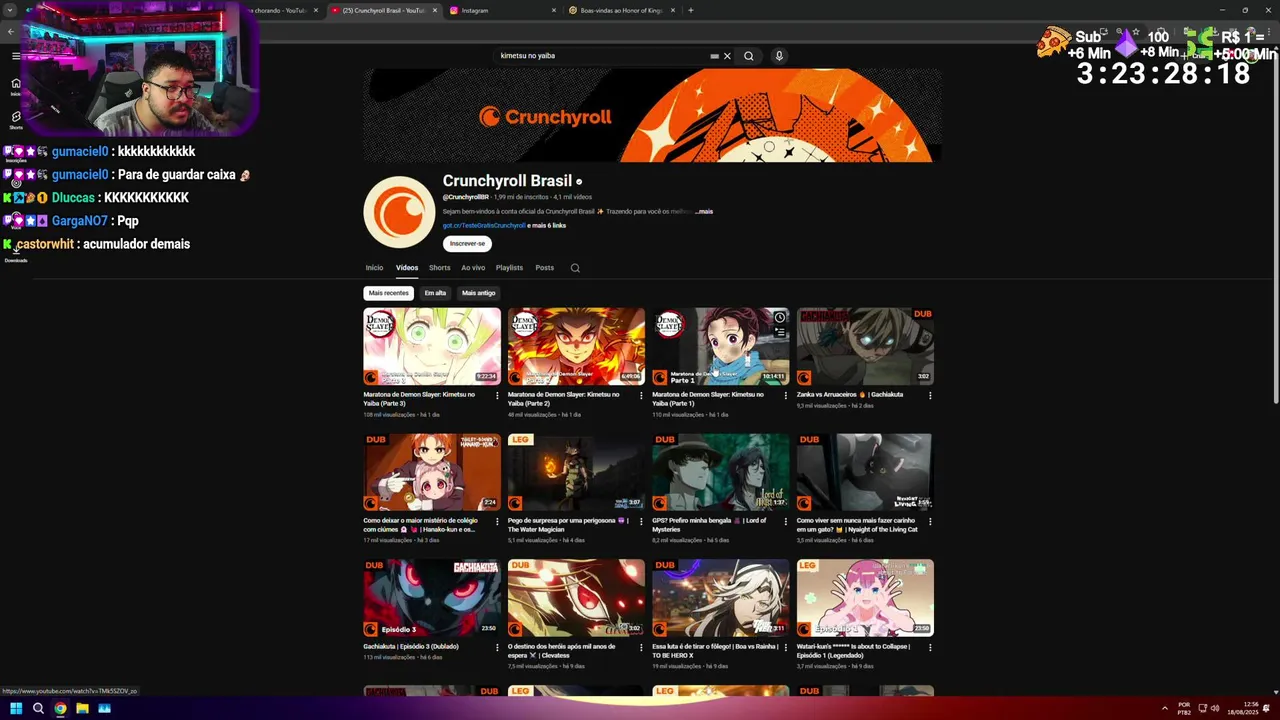Viewport: 1280px width, 720px height.
Task: Show hidden system tray icons chevron
Action: tap(1164, 709)
